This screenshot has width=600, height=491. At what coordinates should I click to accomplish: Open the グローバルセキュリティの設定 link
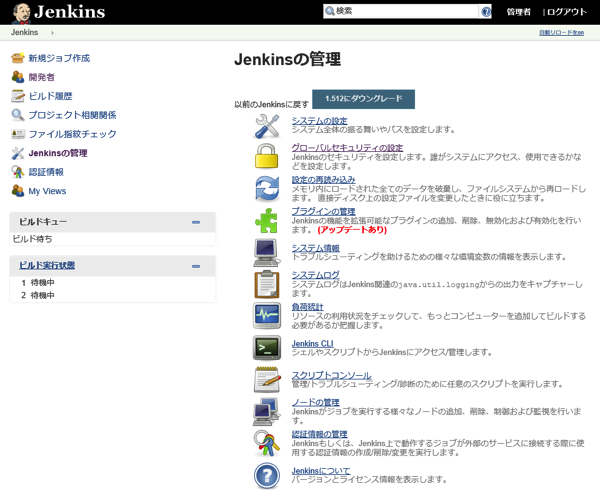pyautogui.click(x=347, y=147)
